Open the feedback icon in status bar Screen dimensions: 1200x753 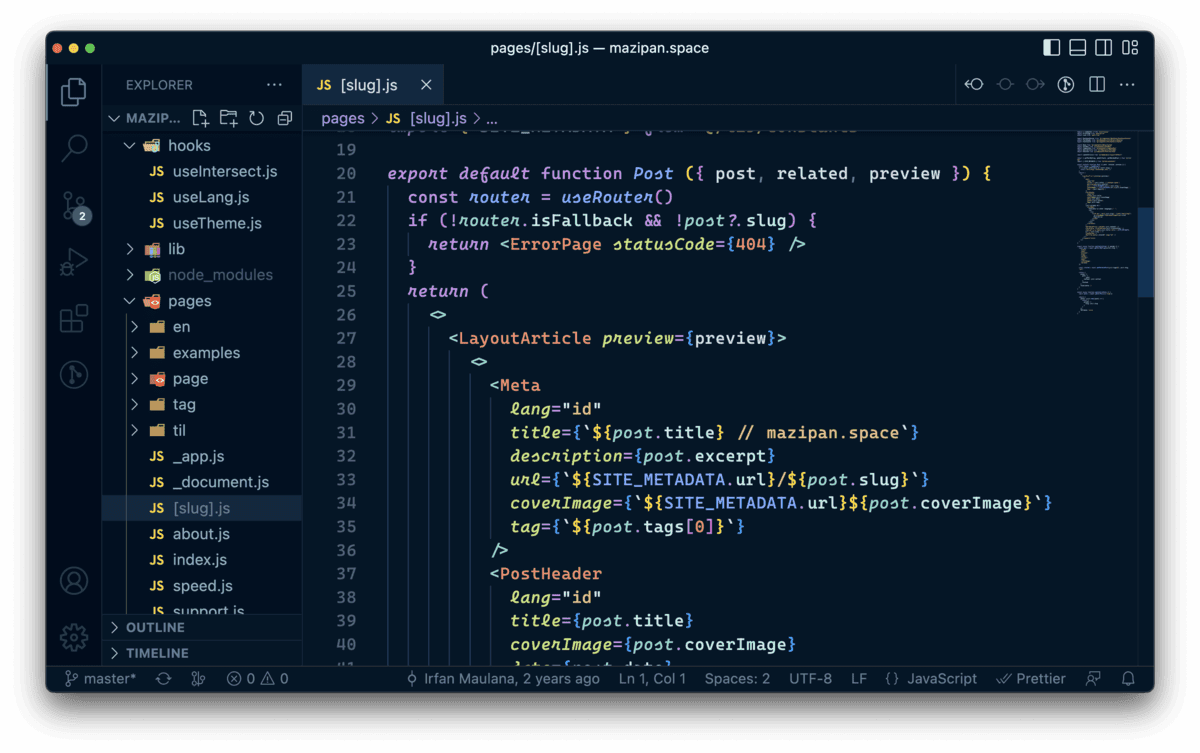point(1094,678)
